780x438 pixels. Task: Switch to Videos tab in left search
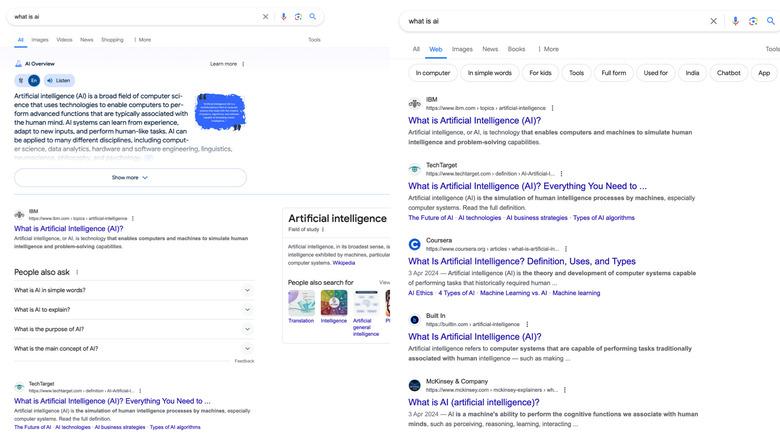click(x=64, y=40)
